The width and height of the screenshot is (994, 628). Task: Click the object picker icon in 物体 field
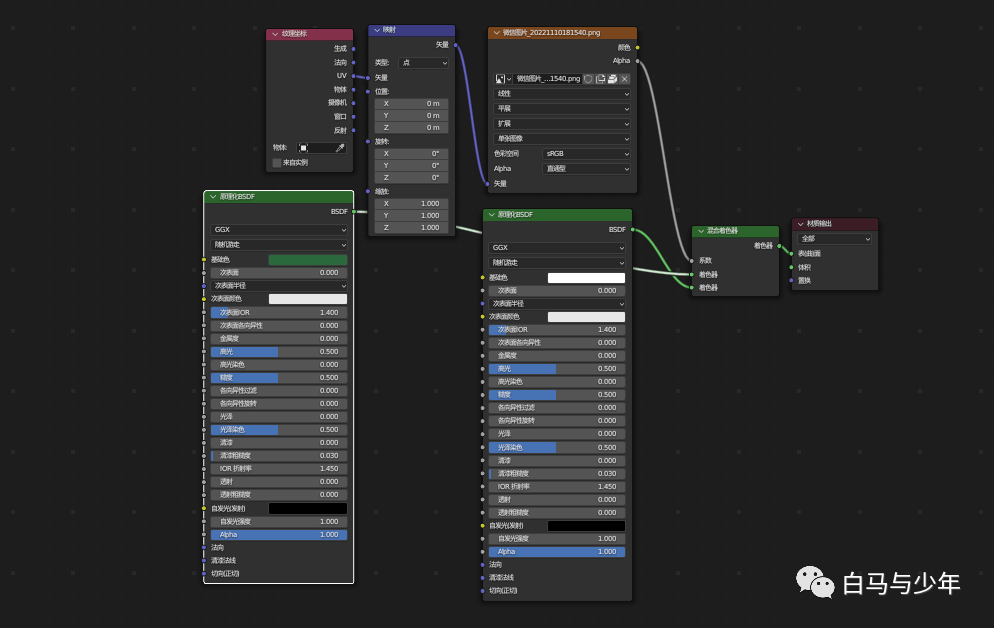point(303,148)
